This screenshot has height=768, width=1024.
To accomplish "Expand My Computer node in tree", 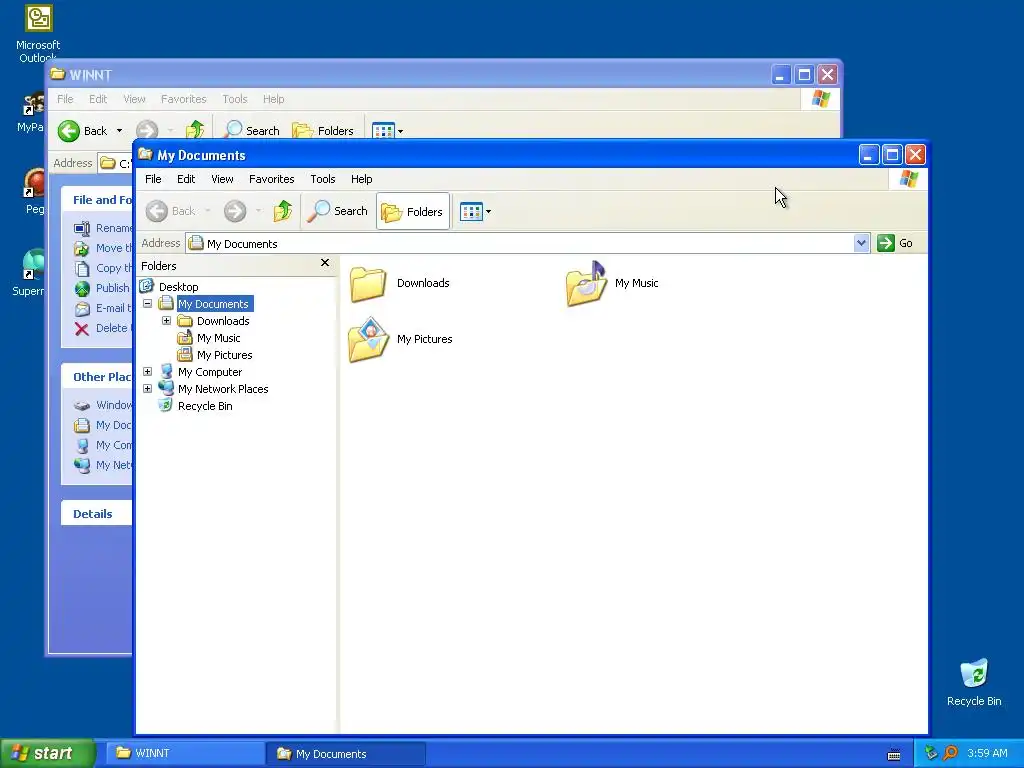I will click(148, 372).
